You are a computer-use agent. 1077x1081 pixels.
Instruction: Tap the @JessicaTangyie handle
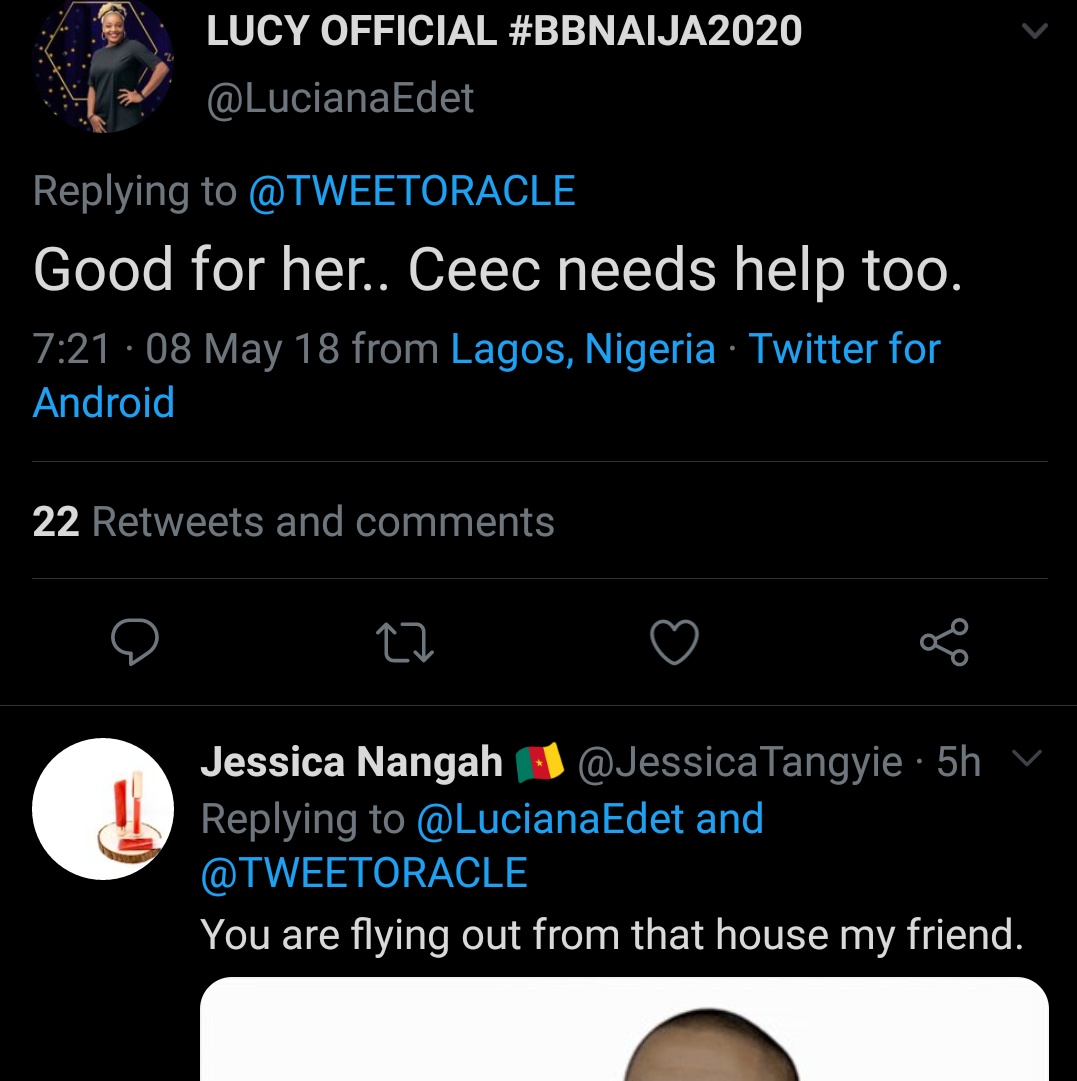[740, 763]
